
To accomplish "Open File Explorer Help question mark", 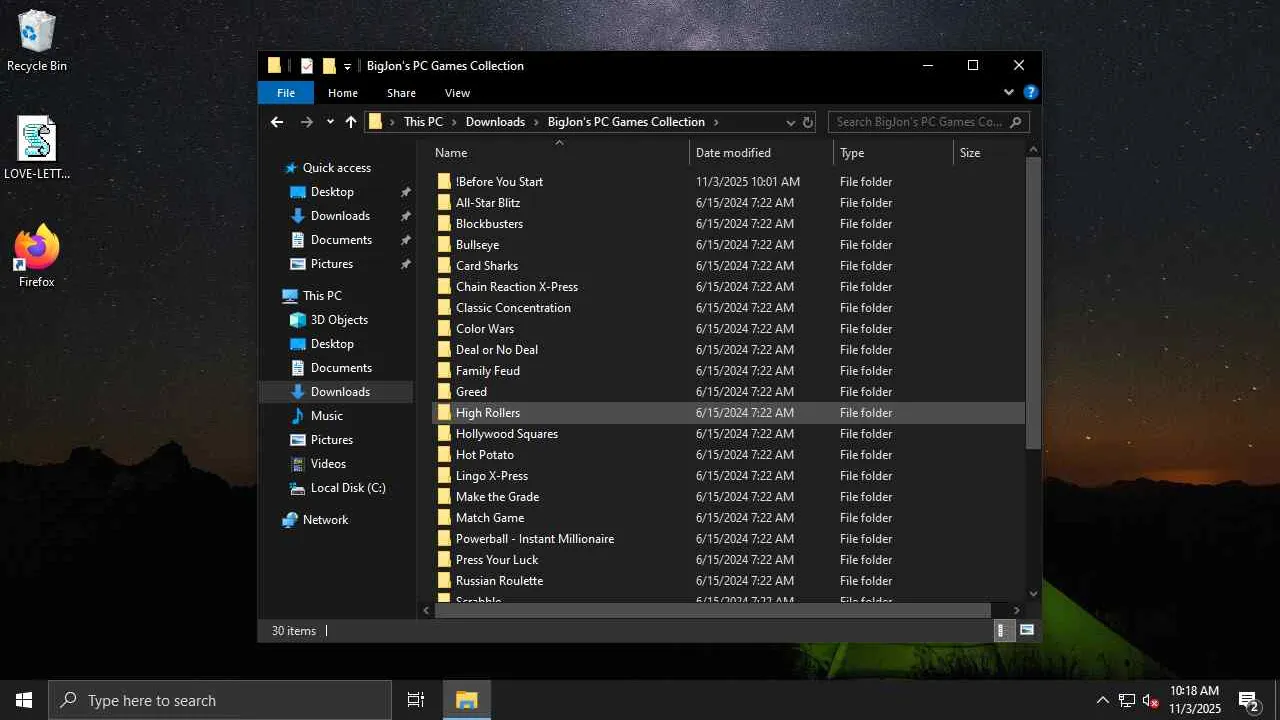I will (1031, 93).
